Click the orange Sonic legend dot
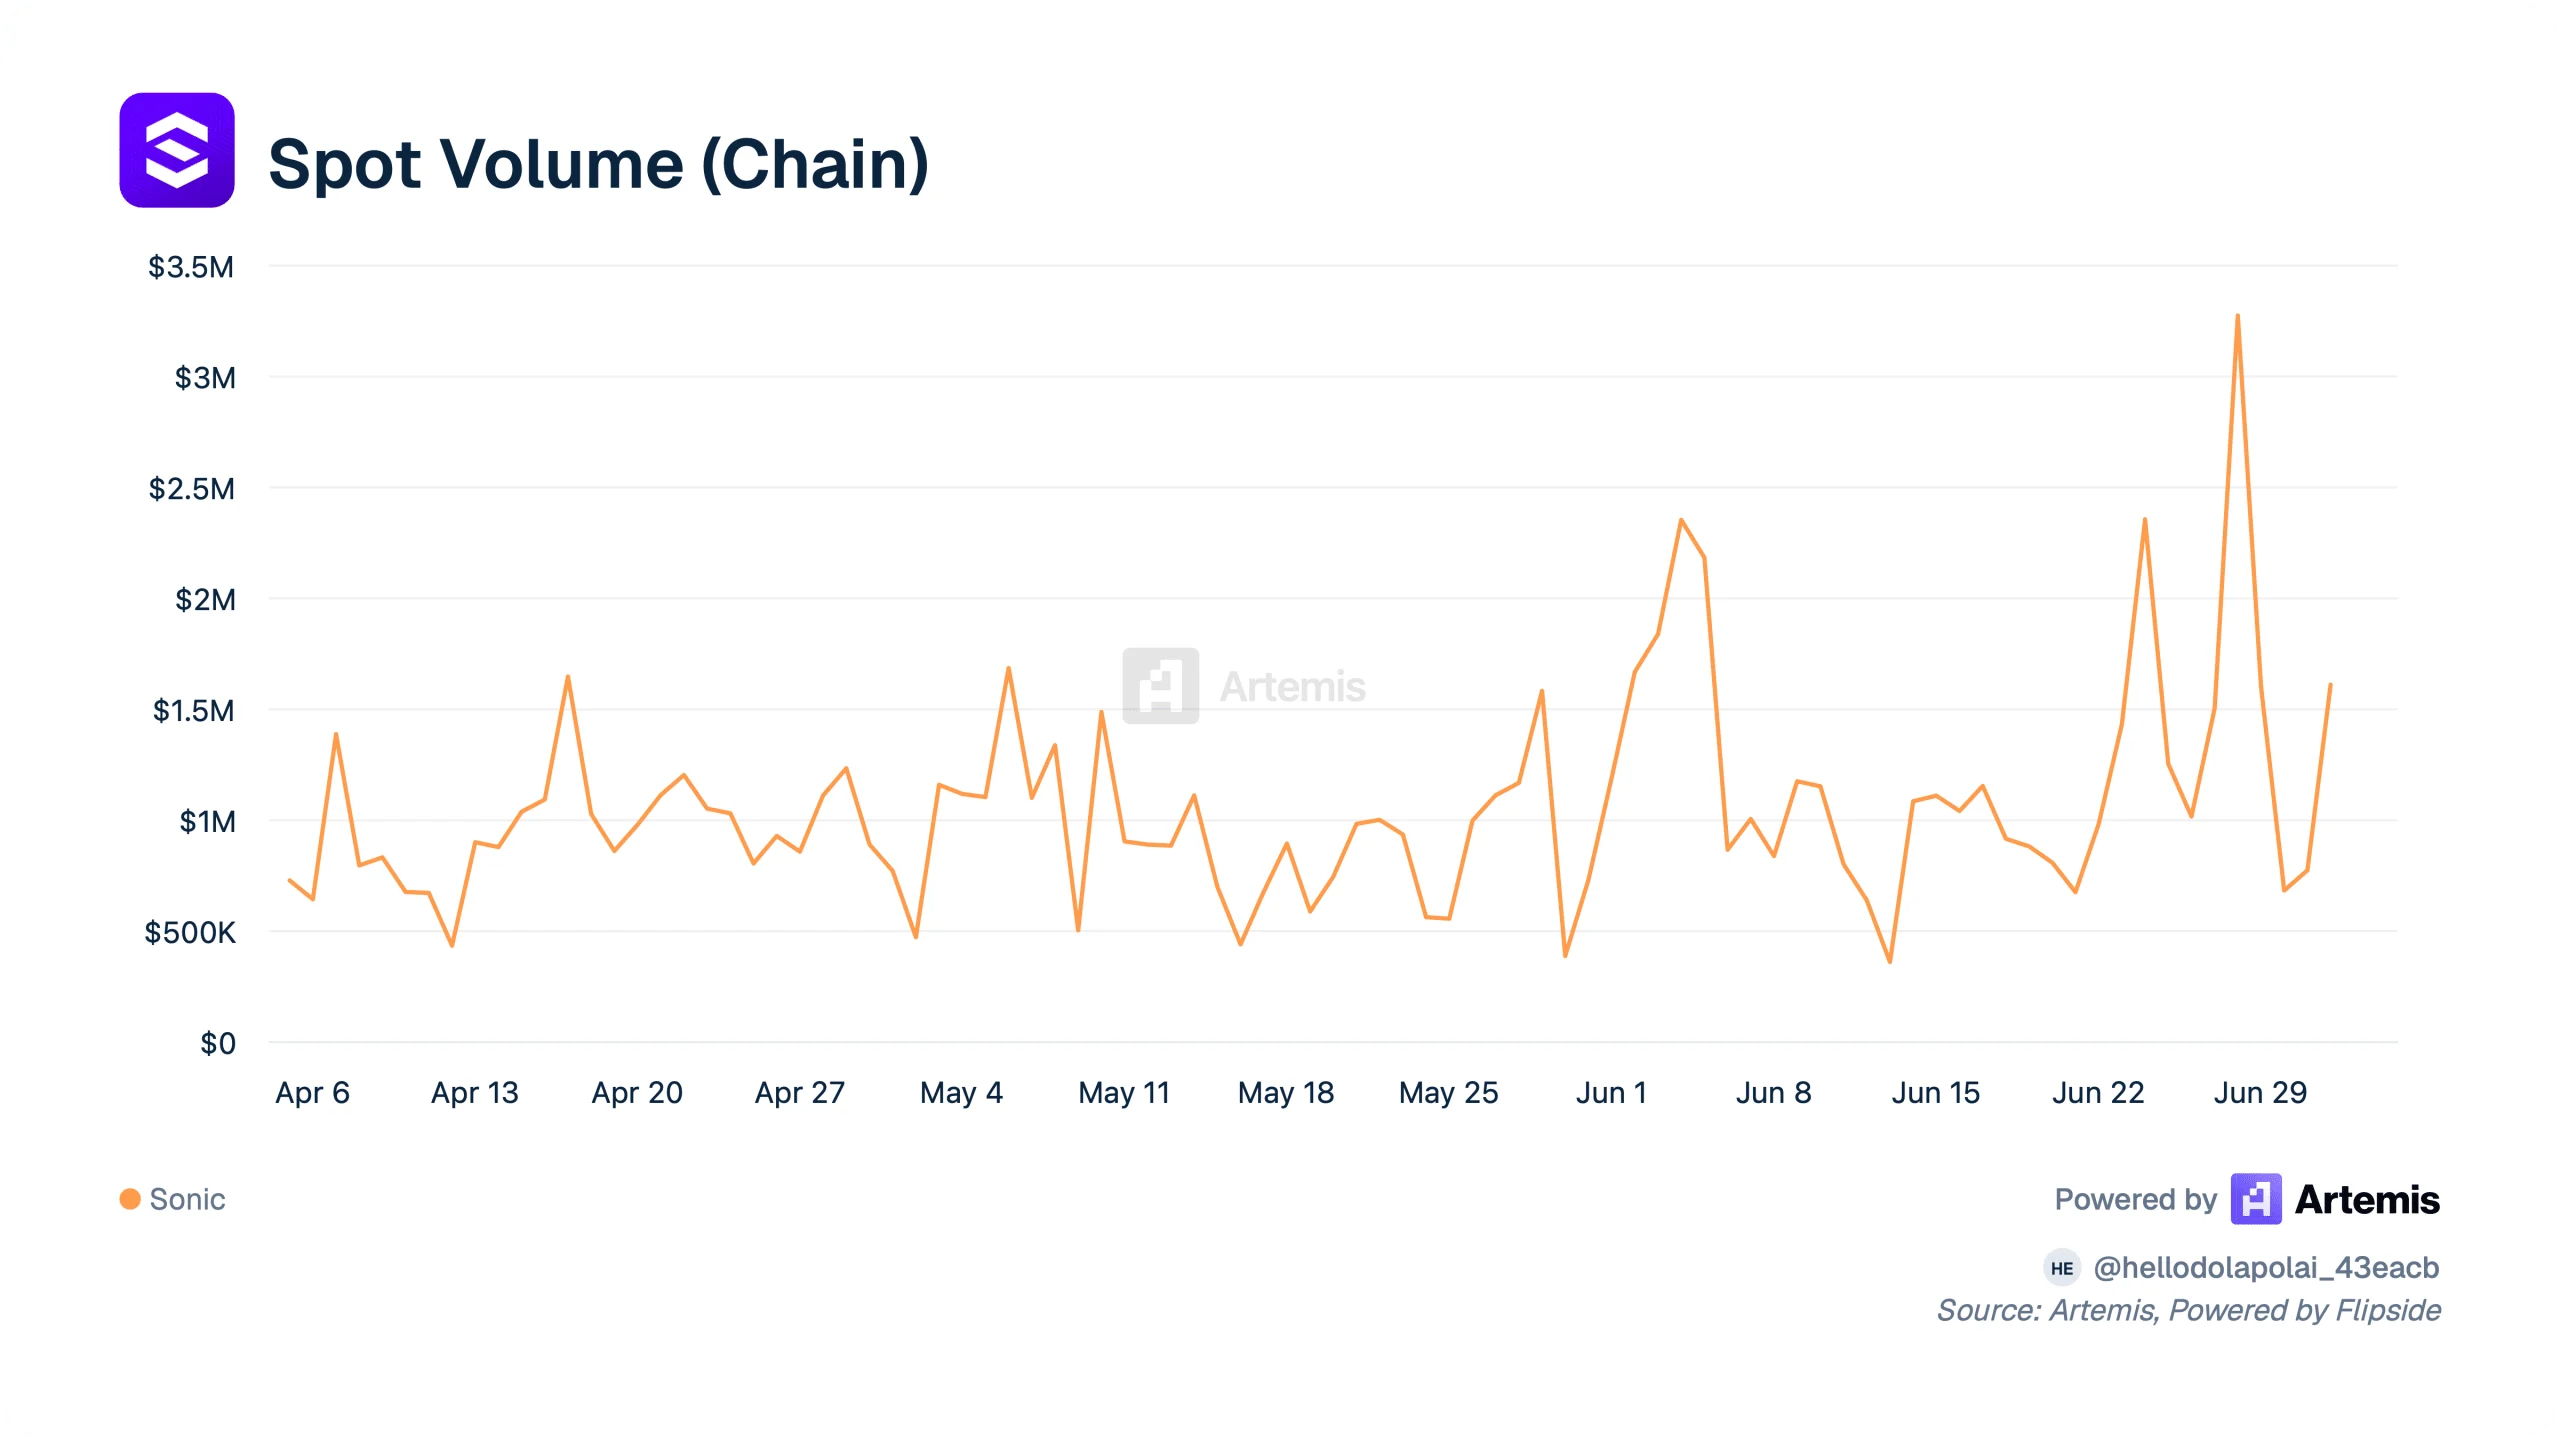Screen dimensions: 2560x1440 coord(130,1198)
